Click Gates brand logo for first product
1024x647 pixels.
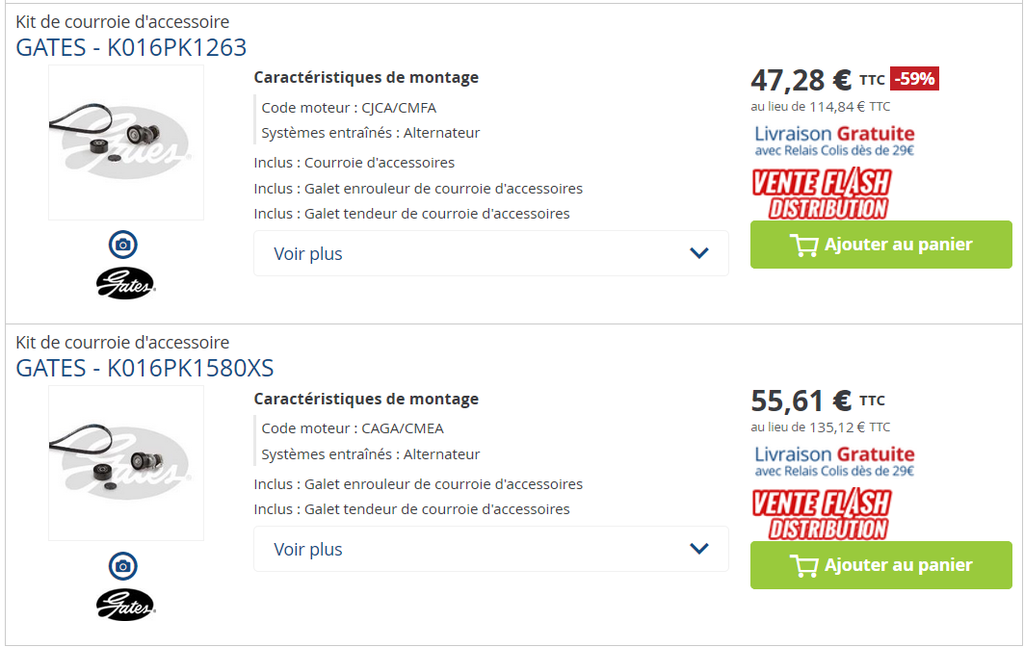click(125, 284)
